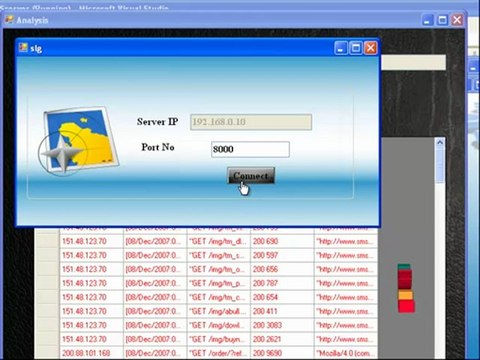Click the dark red block on the chart

coord(405,279)
